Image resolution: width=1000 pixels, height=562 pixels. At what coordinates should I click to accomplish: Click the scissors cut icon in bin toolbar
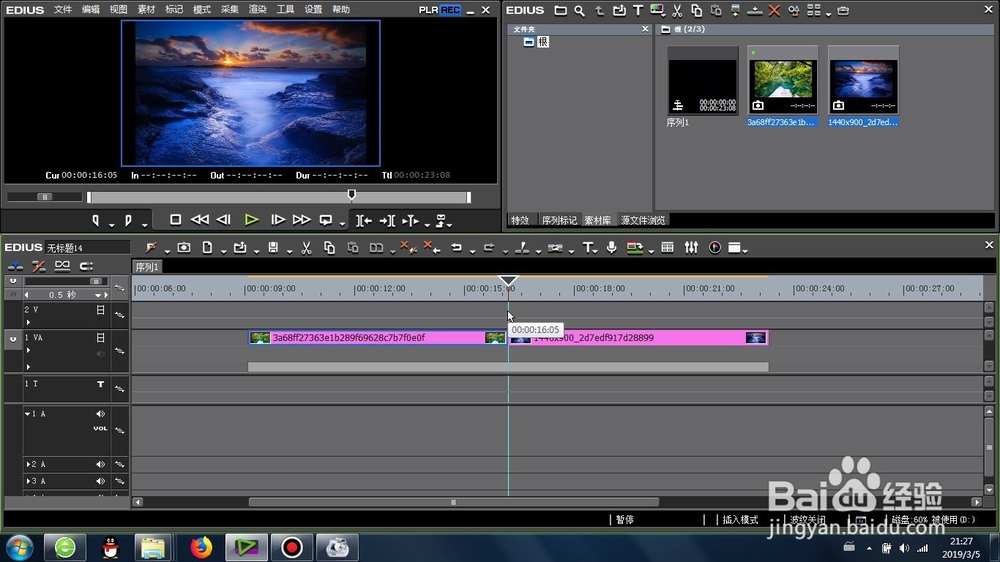pyautogui.click(x=677, y=10)
